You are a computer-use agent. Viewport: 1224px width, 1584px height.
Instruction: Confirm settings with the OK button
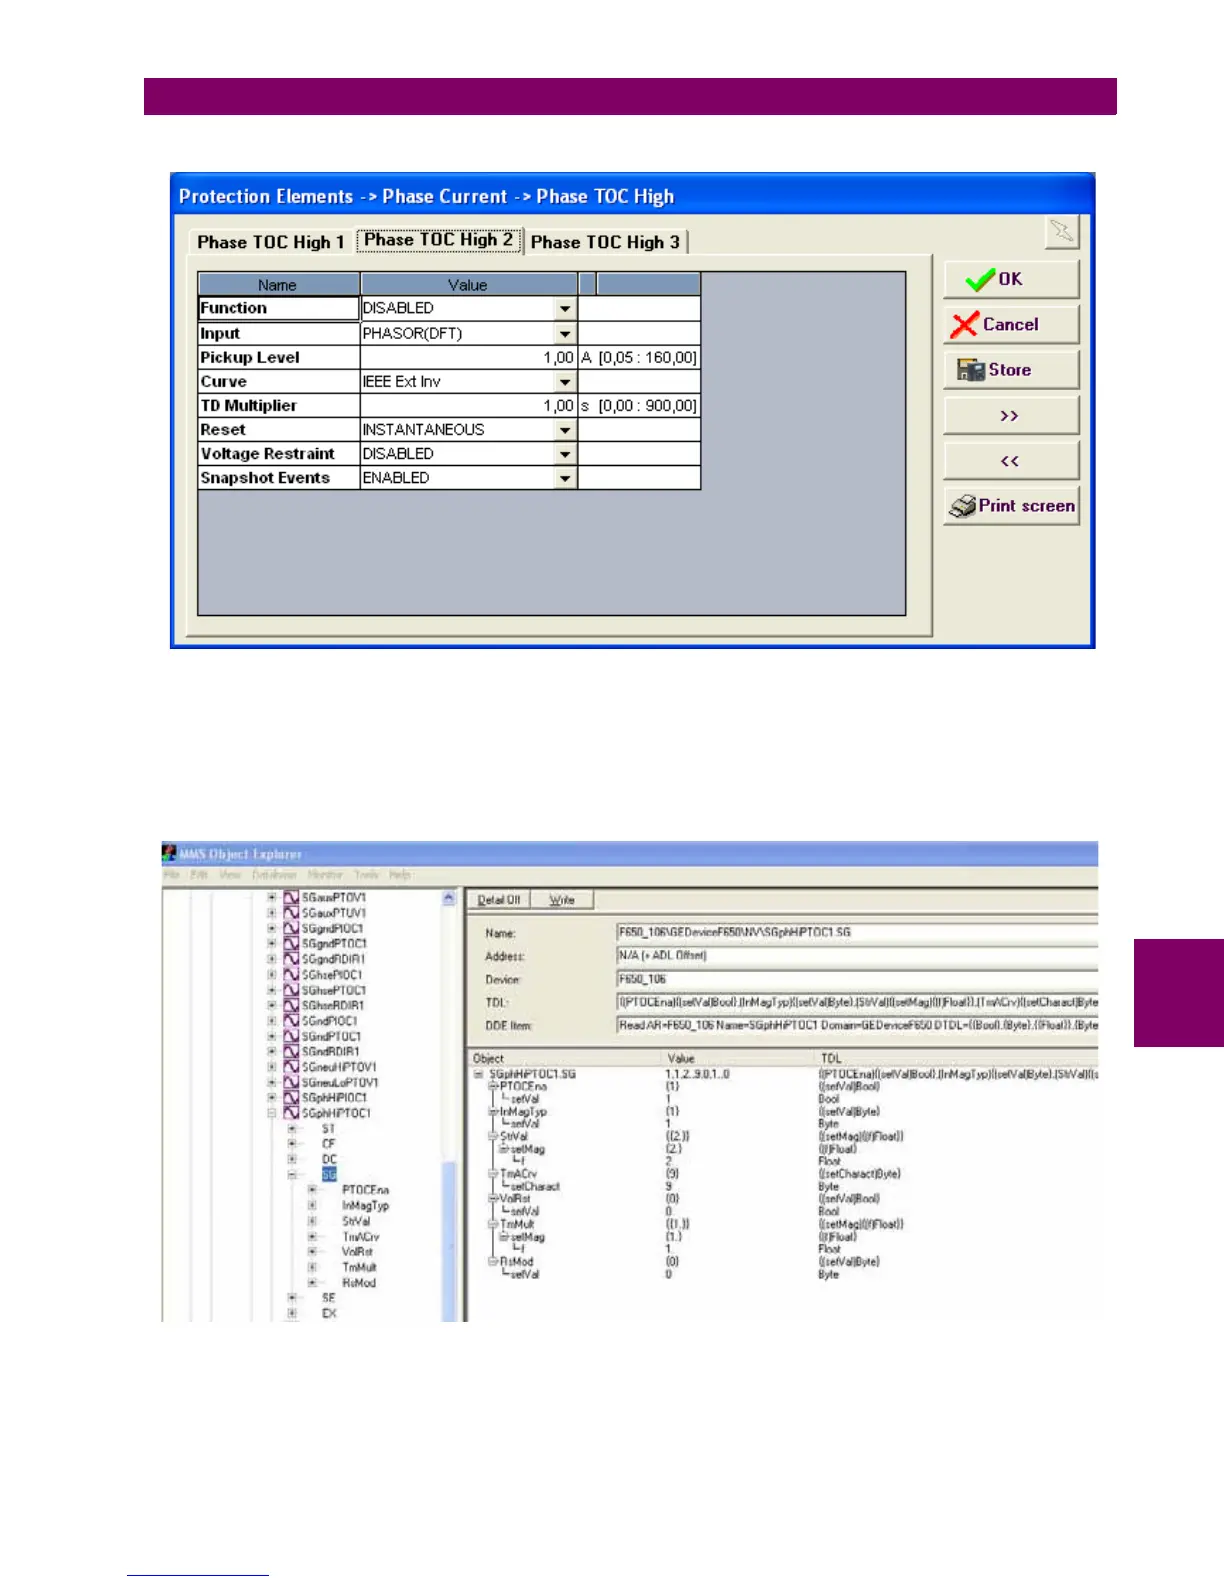coord(1011,279)
